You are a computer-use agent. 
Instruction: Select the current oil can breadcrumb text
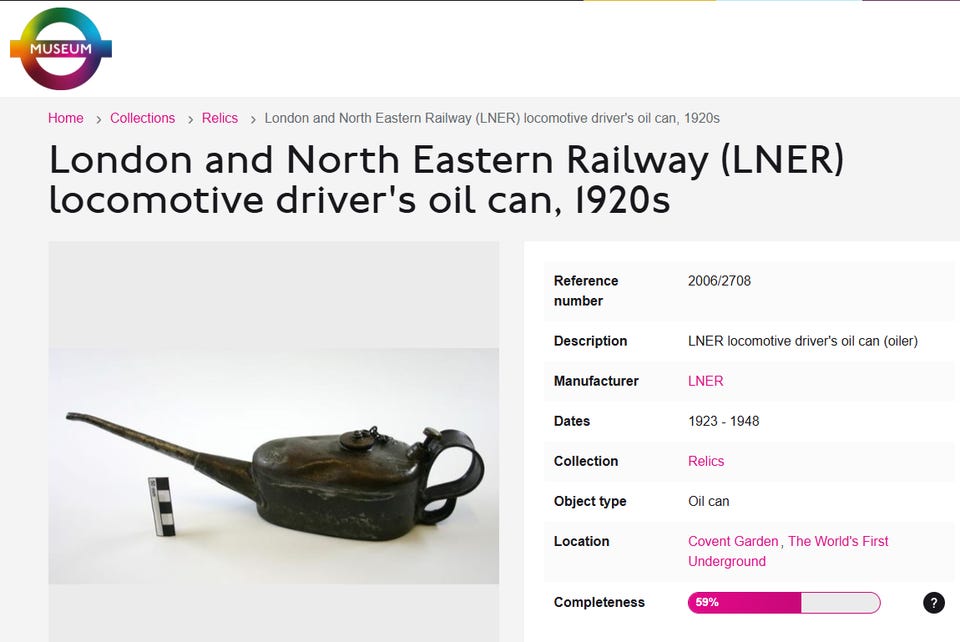(x=491, y=118)
